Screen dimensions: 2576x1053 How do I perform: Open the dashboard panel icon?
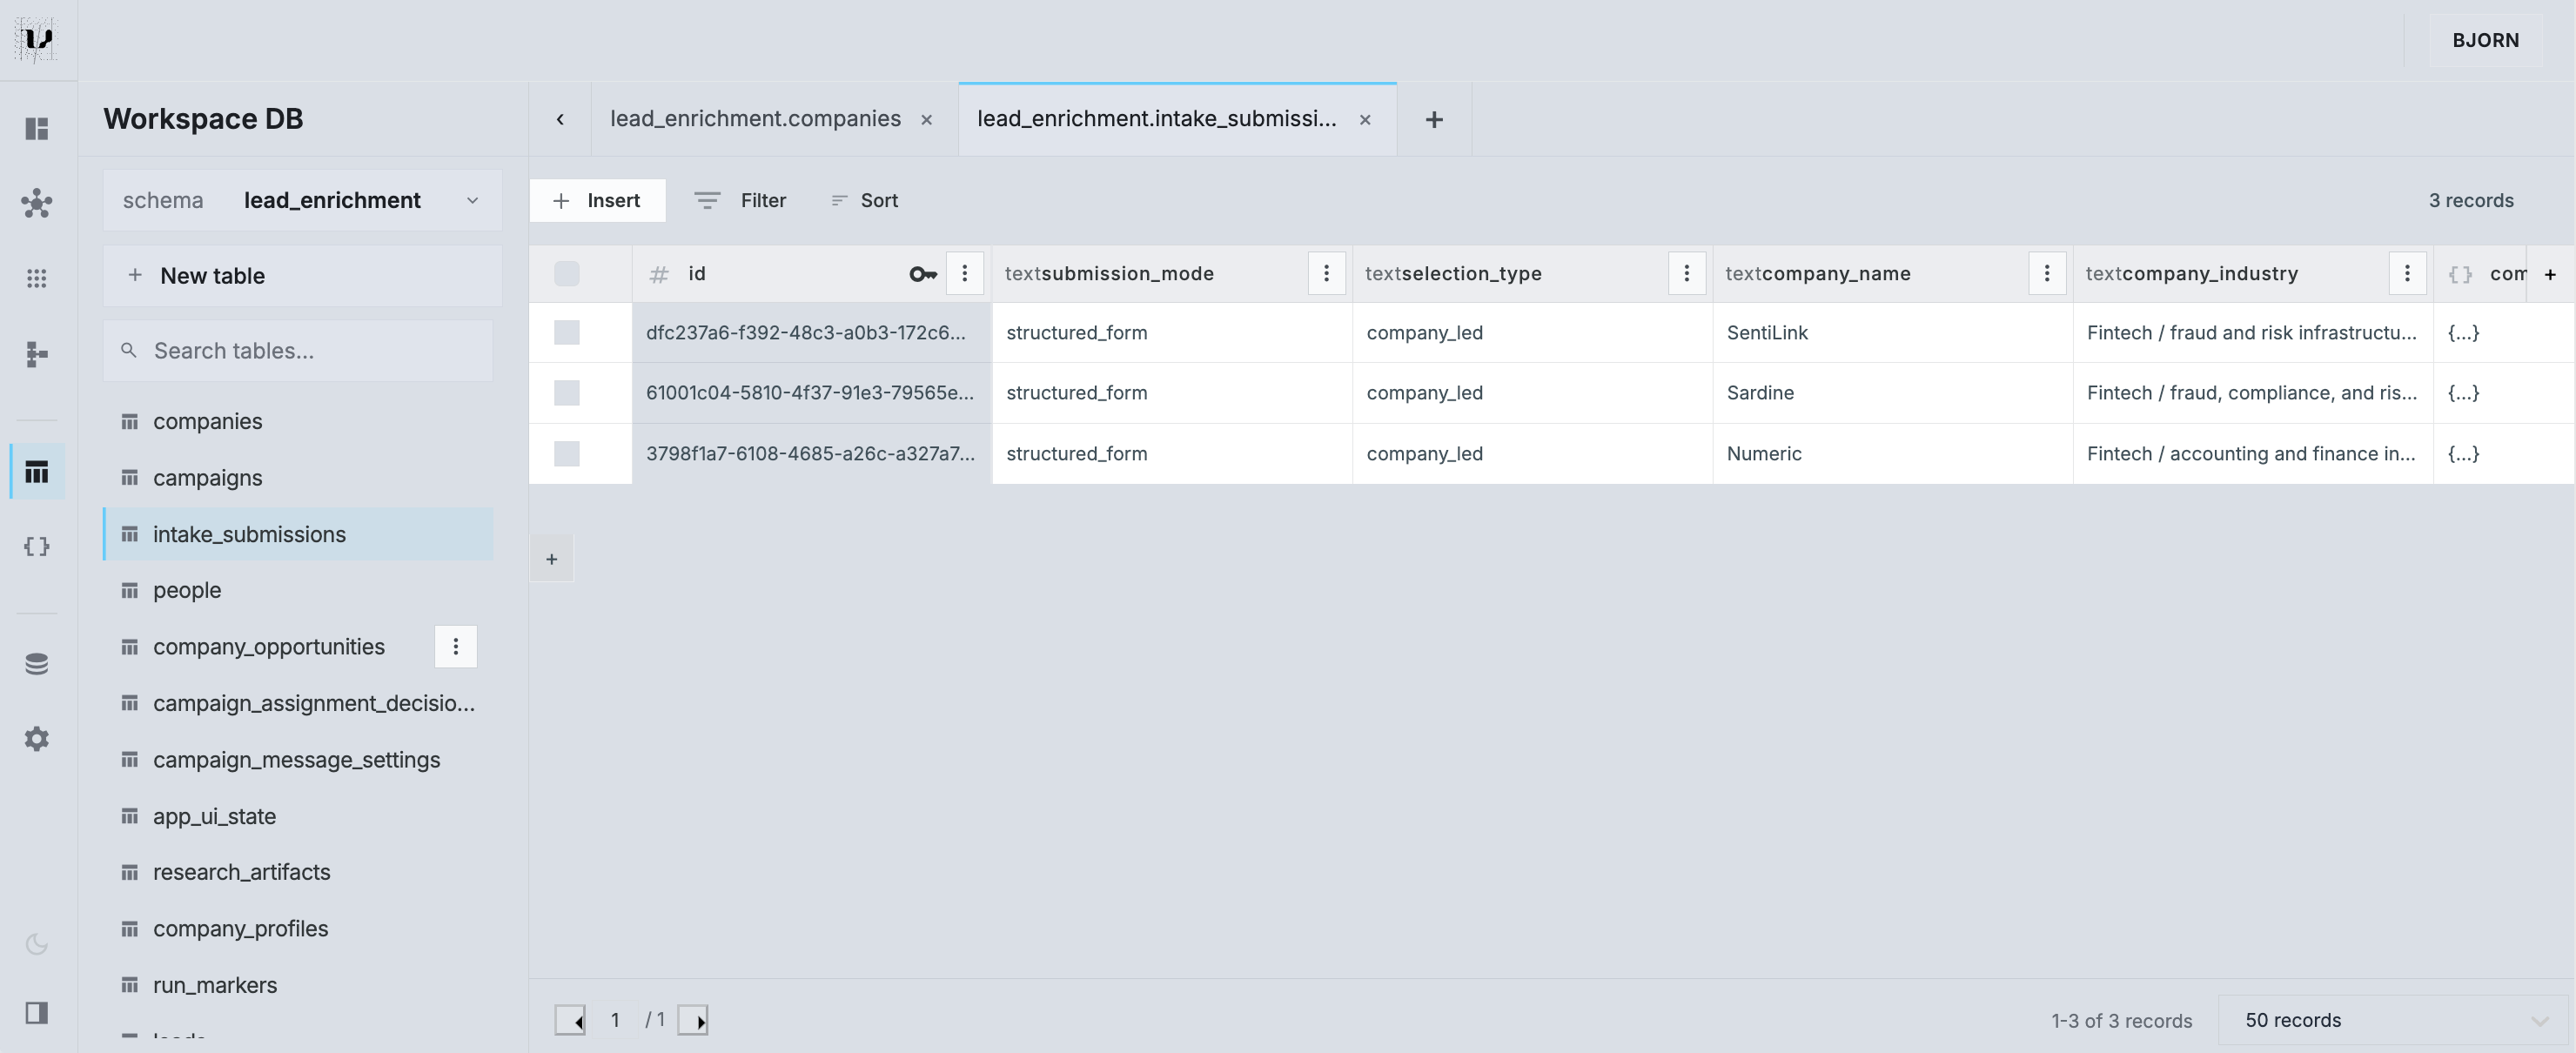[x=37, y=128]
